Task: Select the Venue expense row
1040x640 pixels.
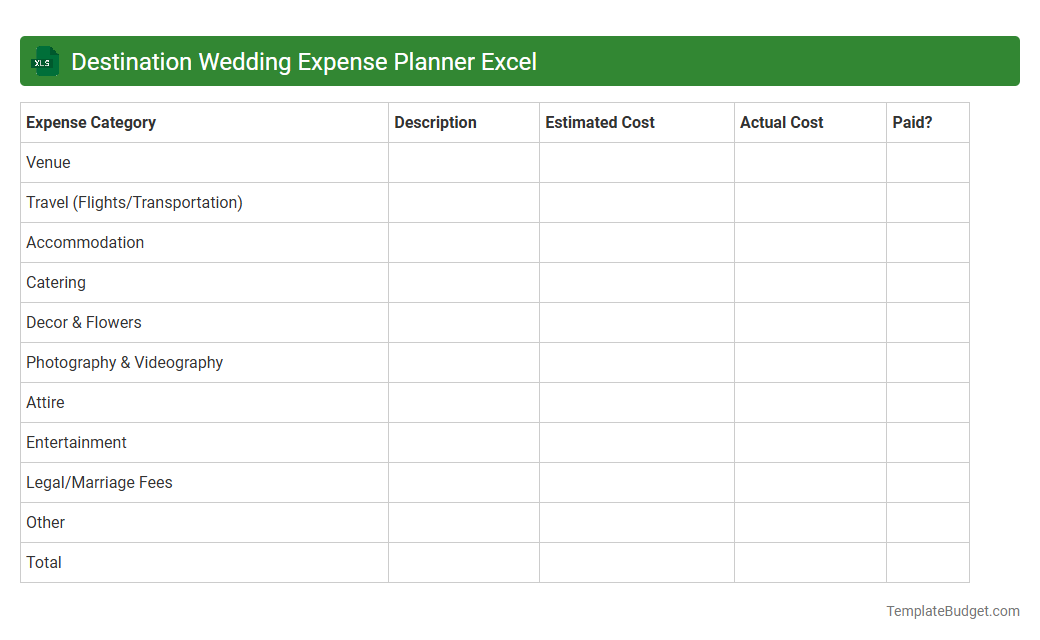Action: [47, 162]
